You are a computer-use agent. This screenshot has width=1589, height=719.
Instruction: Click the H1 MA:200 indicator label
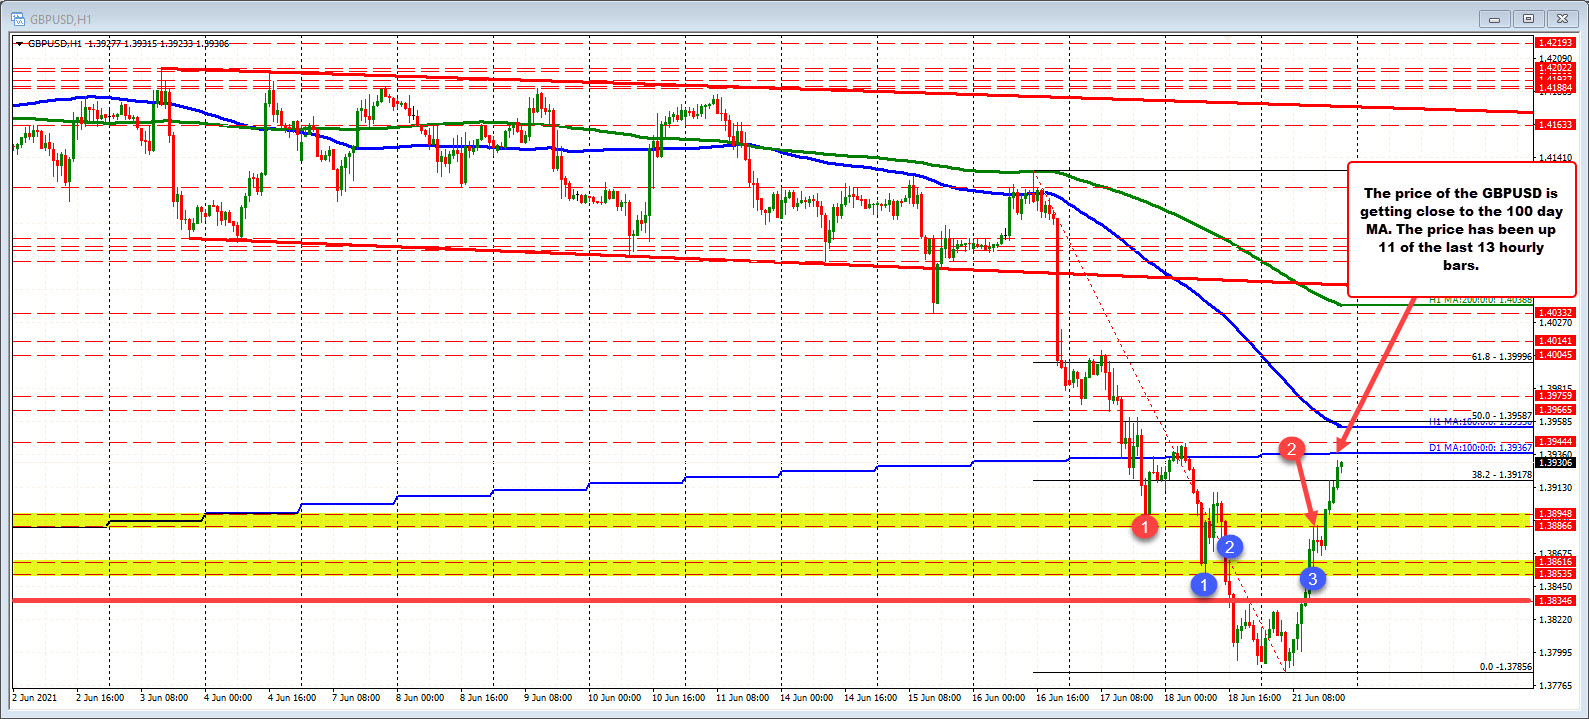coord(1479,300)
